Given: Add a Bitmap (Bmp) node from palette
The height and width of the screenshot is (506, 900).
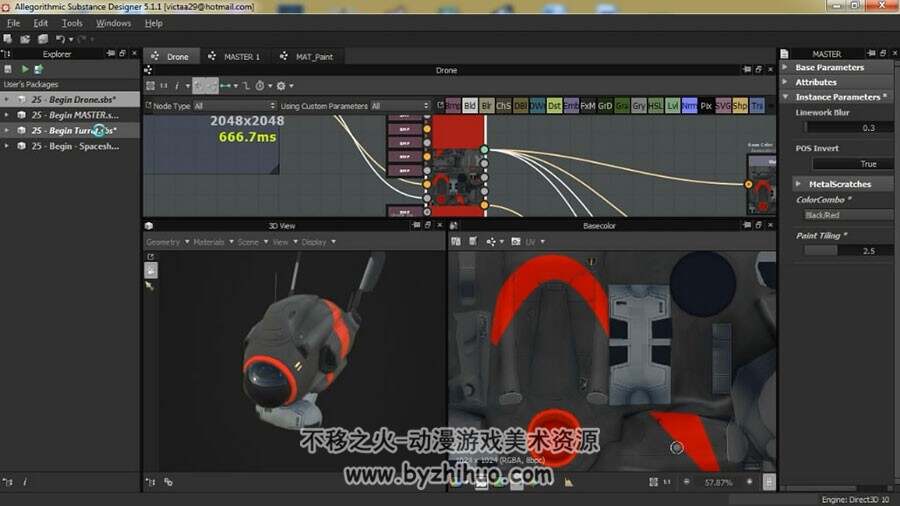Looking at the screenshot, I should pyautogui.click(x=453, y=106).
